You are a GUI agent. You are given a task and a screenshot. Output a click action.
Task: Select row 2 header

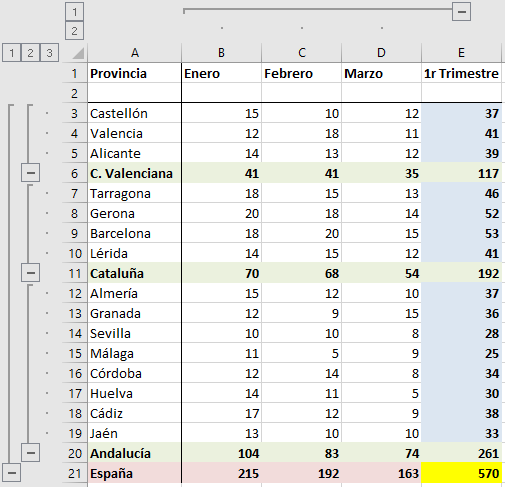tap(75, 93)
